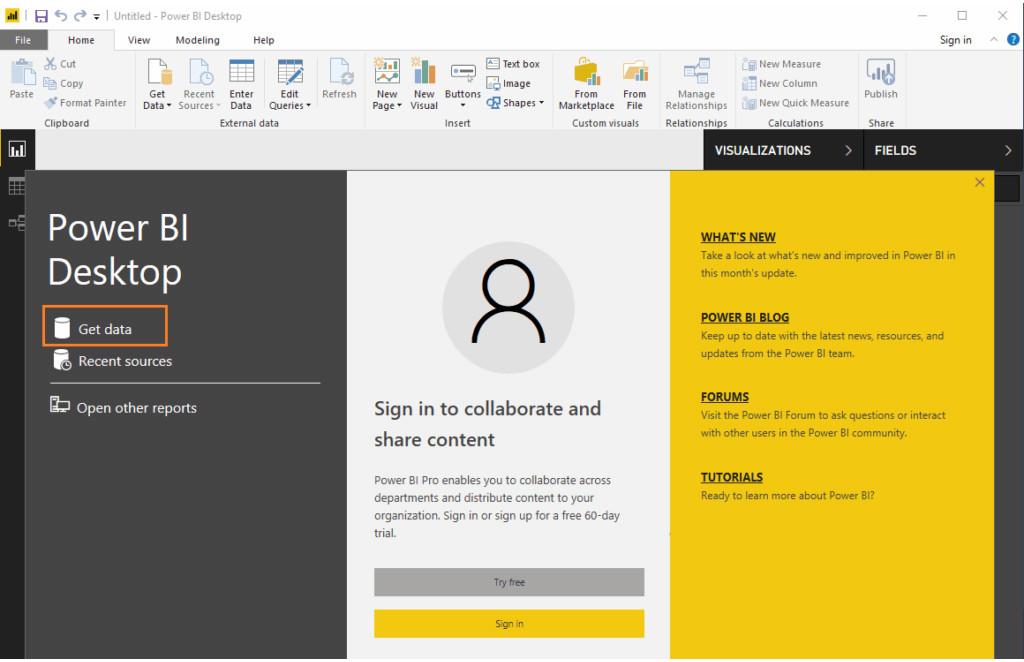The image size is (1024, 662).
Task: Select the Format Painter tool
Action: [85, 102]
